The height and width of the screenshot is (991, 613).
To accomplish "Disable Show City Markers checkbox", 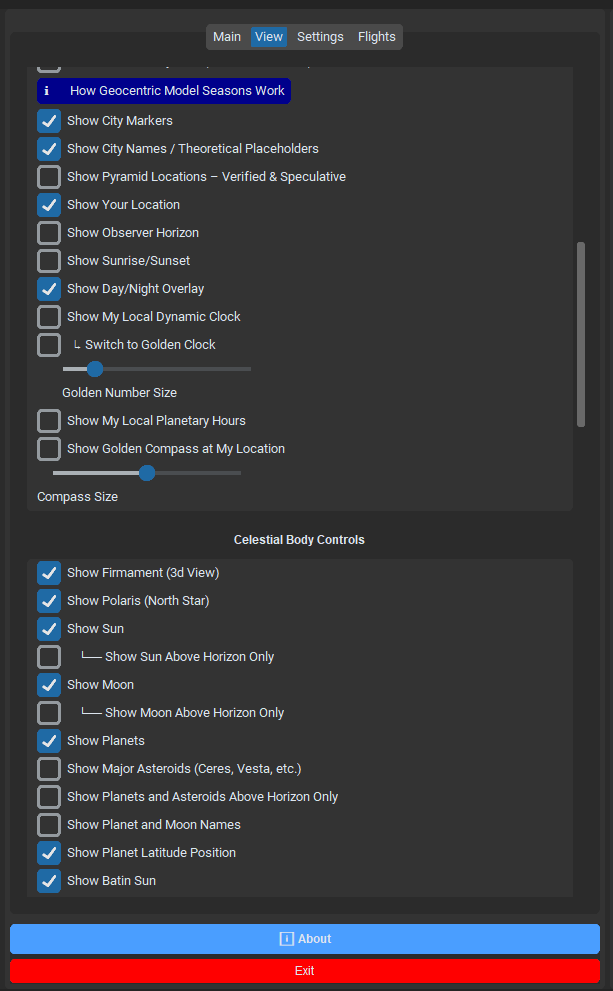I will pos(49,121).
